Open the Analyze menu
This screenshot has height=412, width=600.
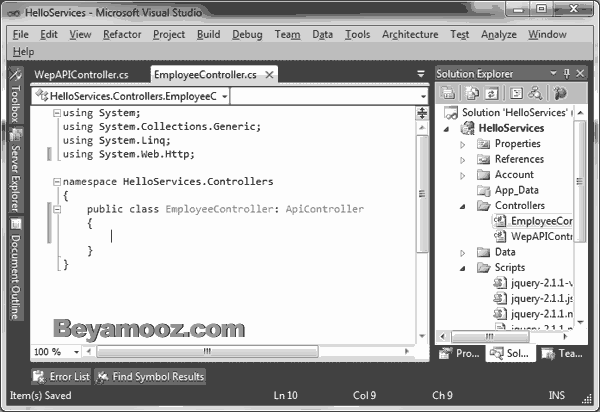click(499, 34)
